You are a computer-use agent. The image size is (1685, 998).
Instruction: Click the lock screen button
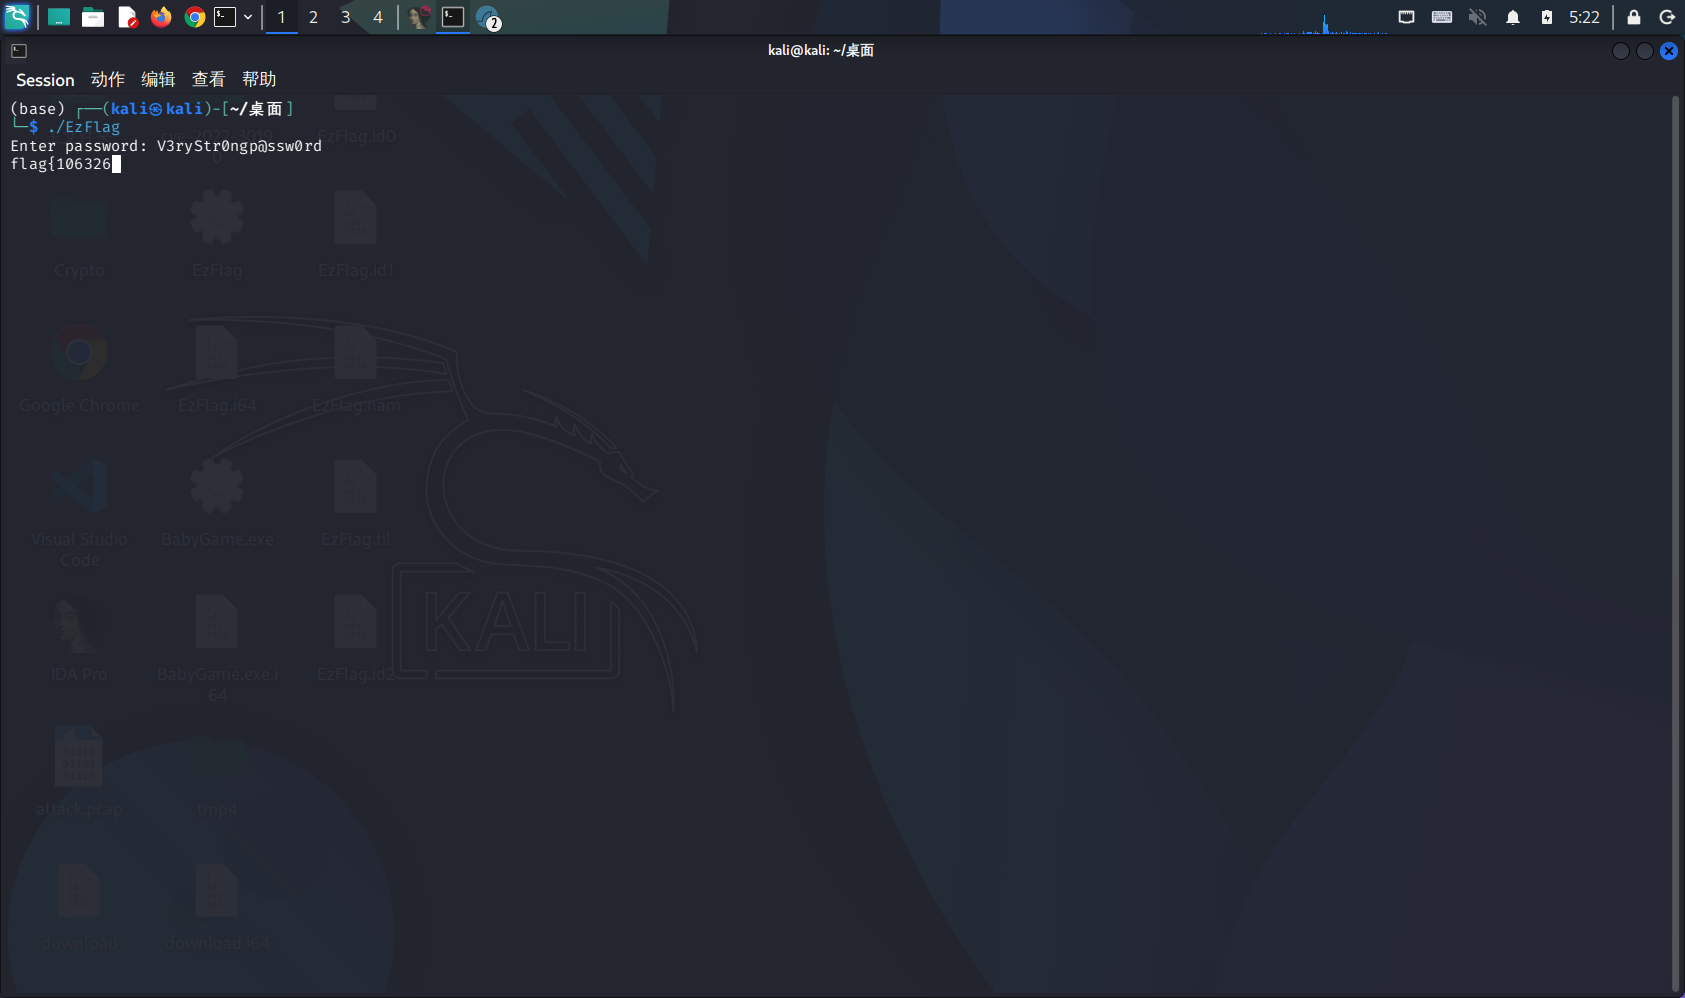tap(1633, 17)
